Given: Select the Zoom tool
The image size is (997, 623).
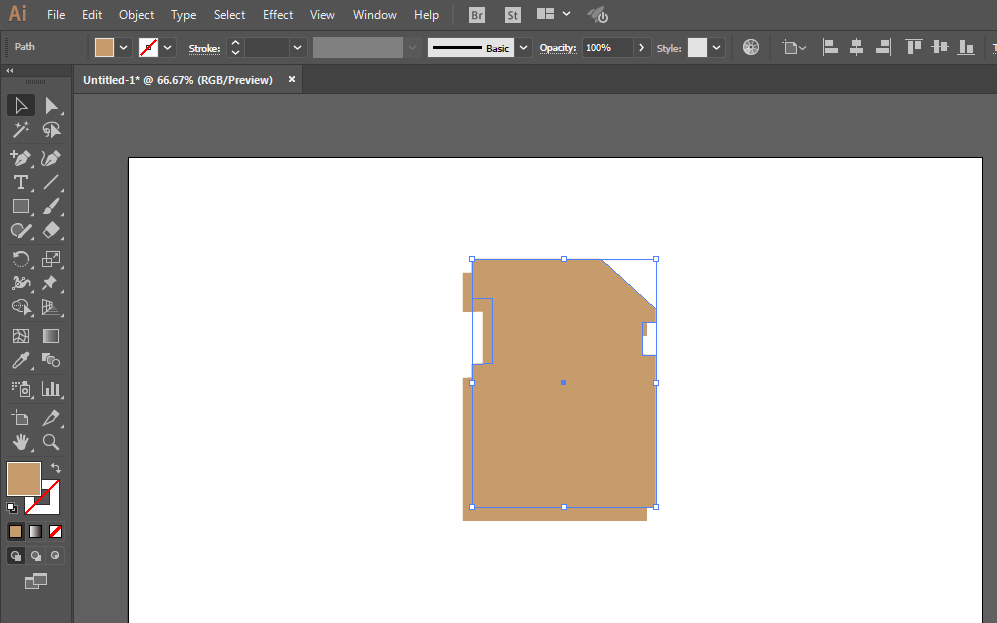Looking at the screenshot, I should point(51,442).
